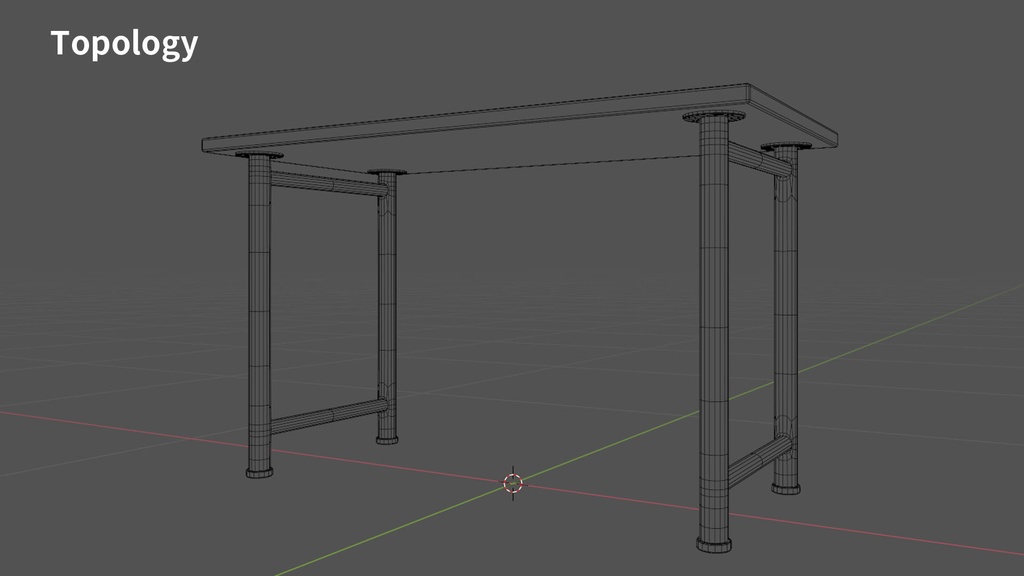Select the 3D cursor at the world origin

pos(512,484)
